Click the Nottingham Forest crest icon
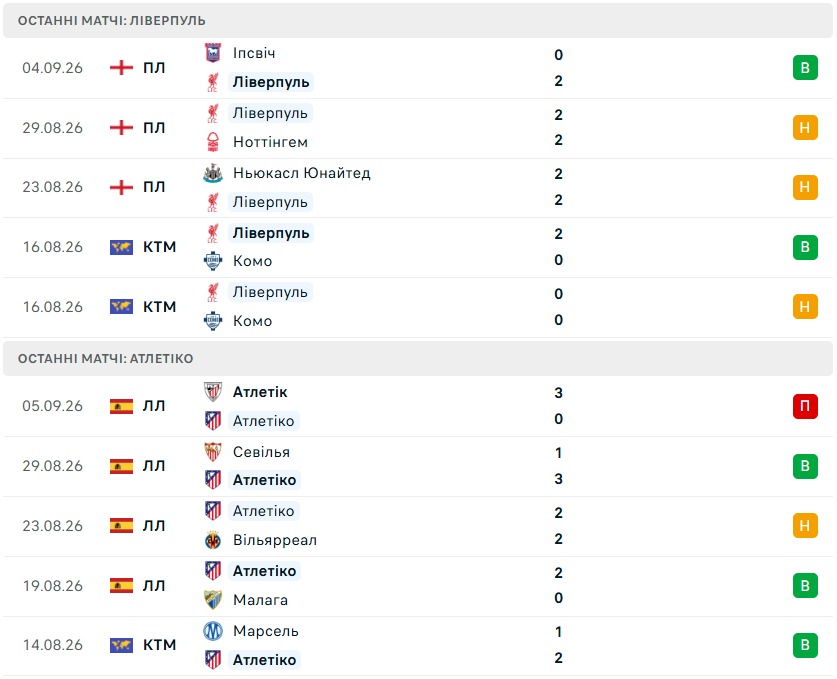This screenshot has width=837, height=679. point(213,142)
